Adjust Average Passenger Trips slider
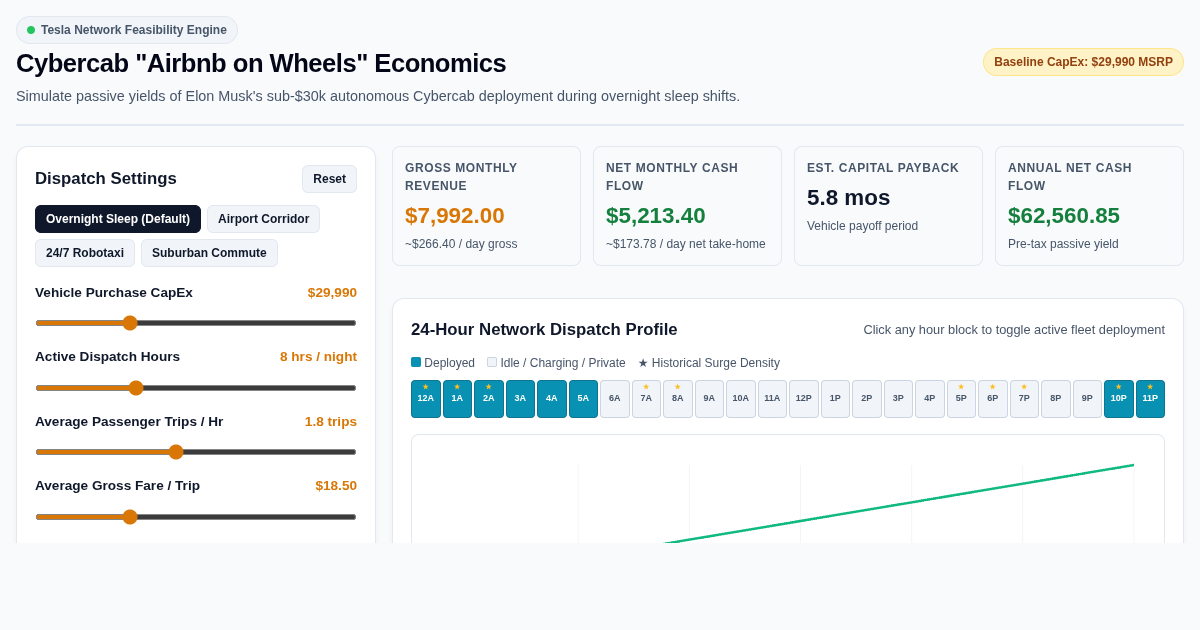Screen dimensions: 1200x630 point(196,452)
